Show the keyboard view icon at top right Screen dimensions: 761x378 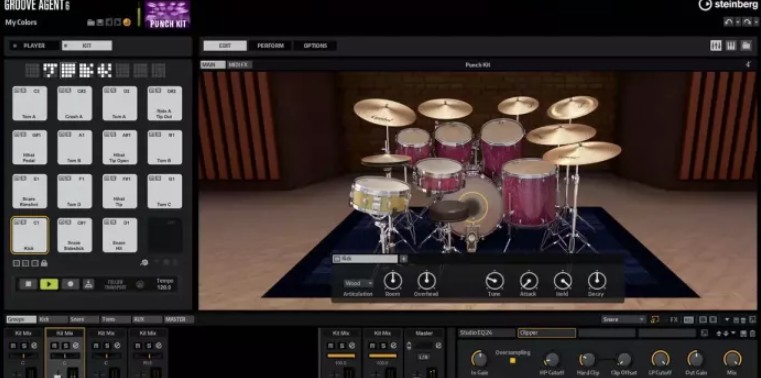(x=731, y=46)
